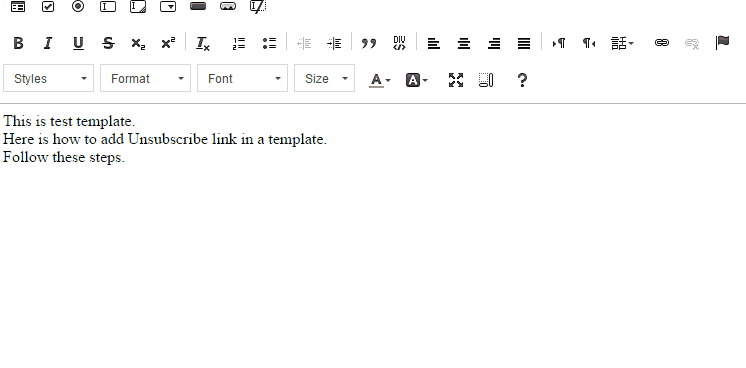Insert a form button
Image resolution: width=746 pixels, height=368 pixels.
(x=198, y=6)
